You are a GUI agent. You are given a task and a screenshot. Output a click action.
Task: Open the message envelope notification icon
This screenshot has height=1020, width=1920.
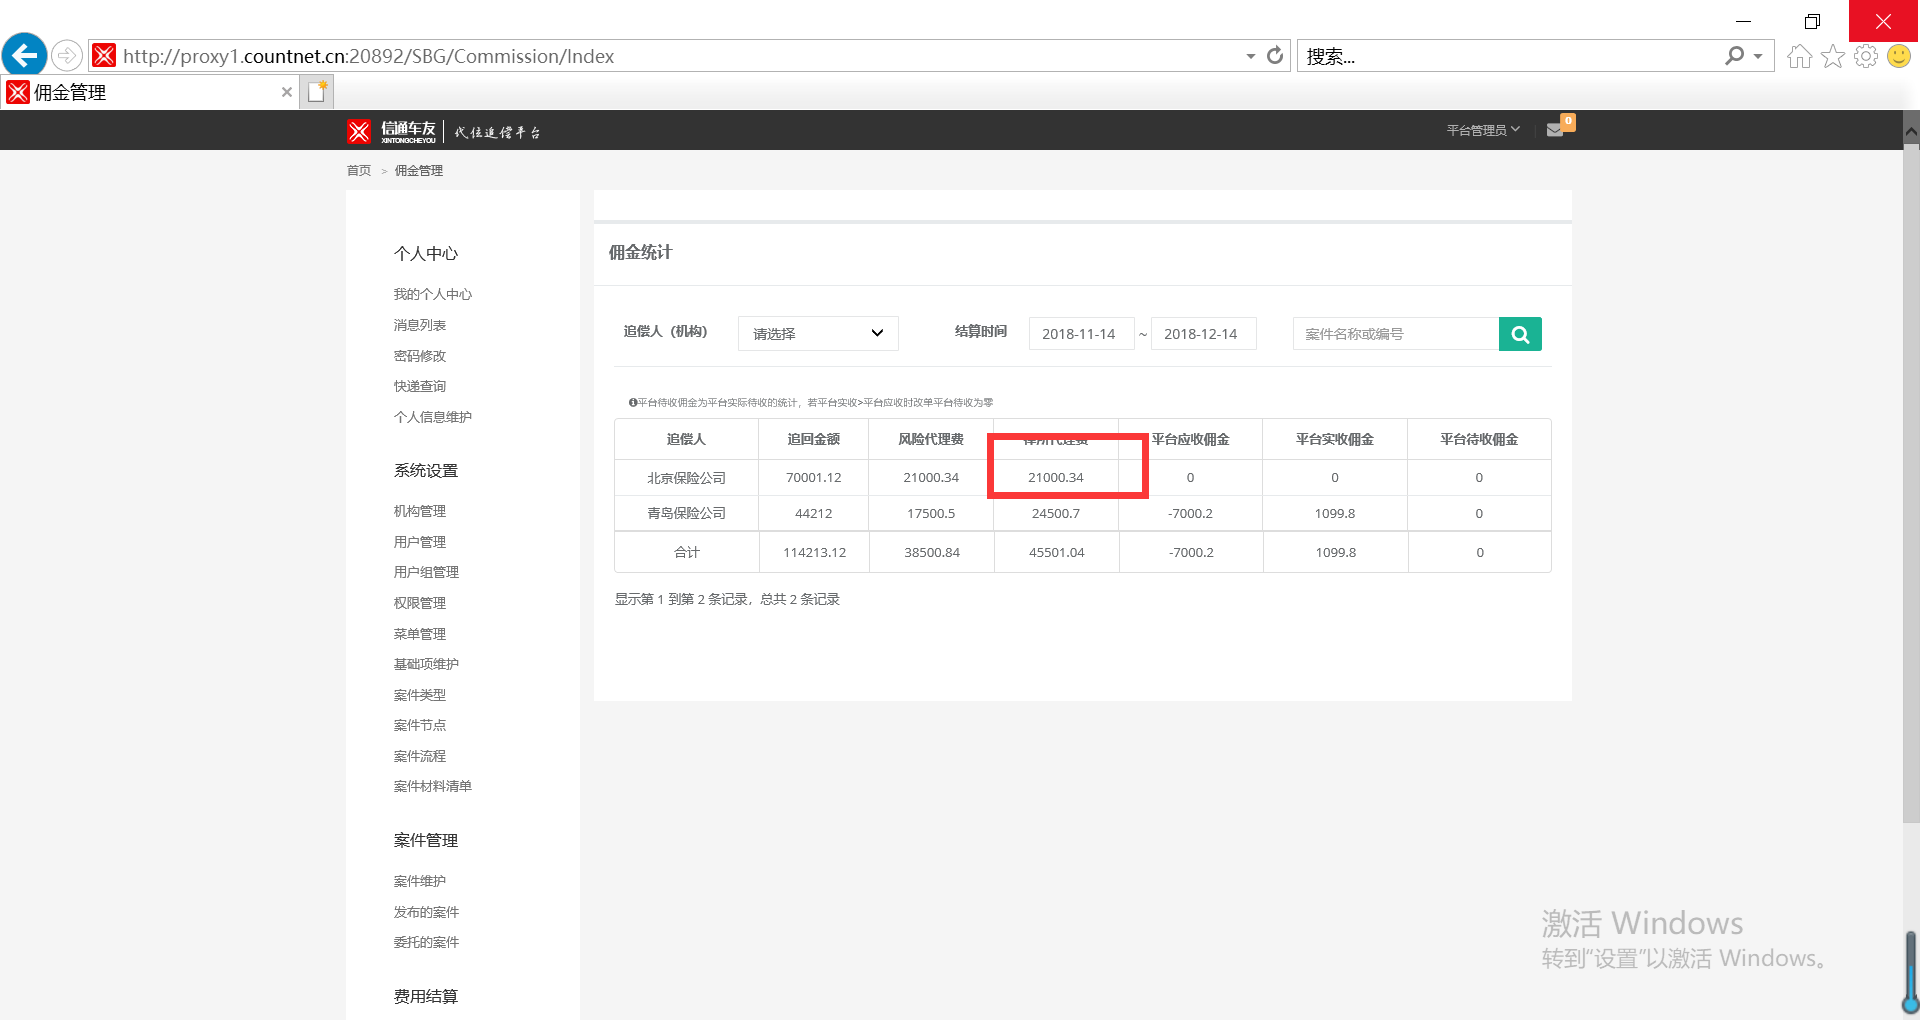coord(1555,130)
